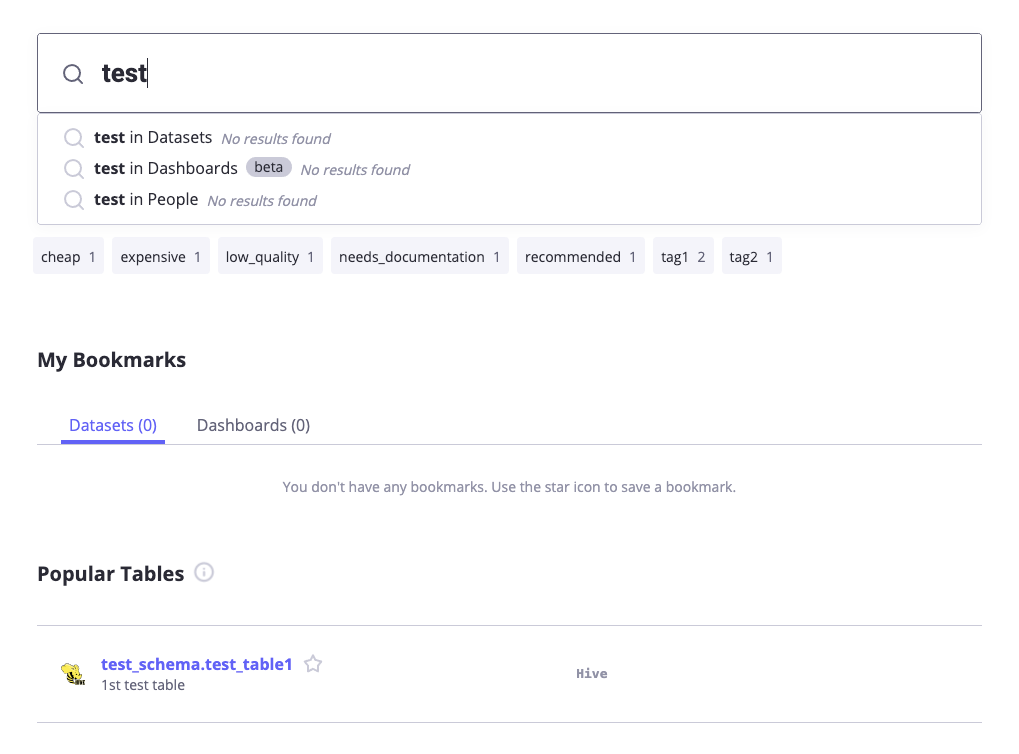Click 'No results found' beside People

[262, 201]
